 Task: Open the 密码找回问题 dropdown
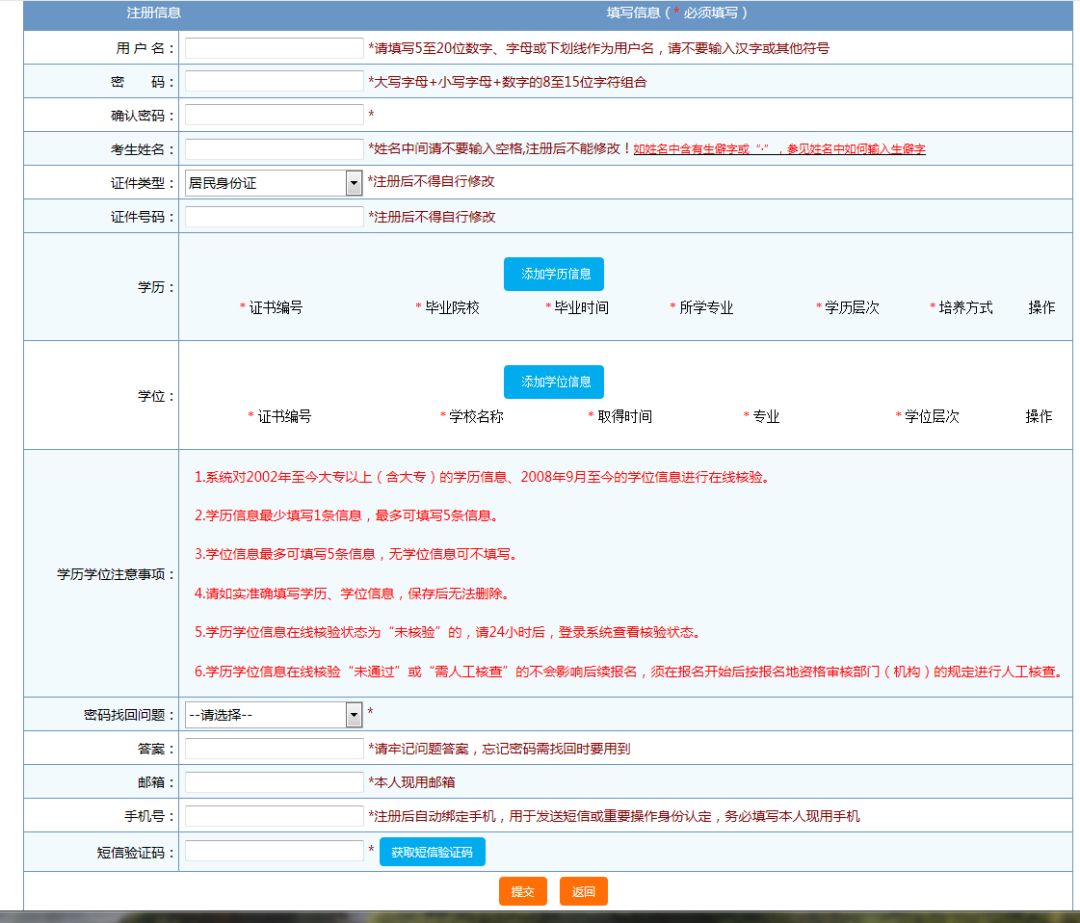pos(273,715)
